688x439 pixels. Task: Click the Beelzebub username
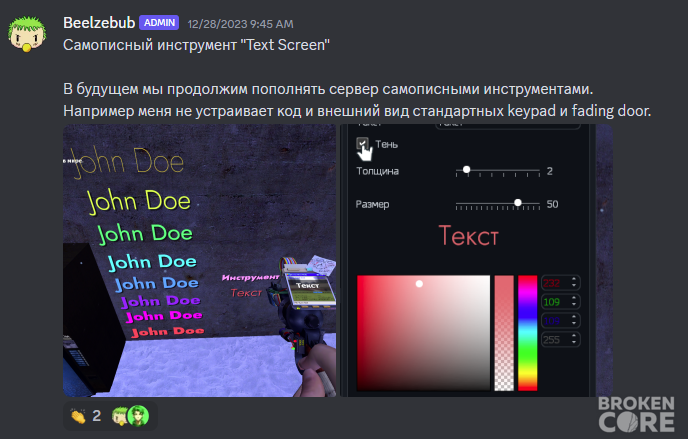[x=99, y=23]
